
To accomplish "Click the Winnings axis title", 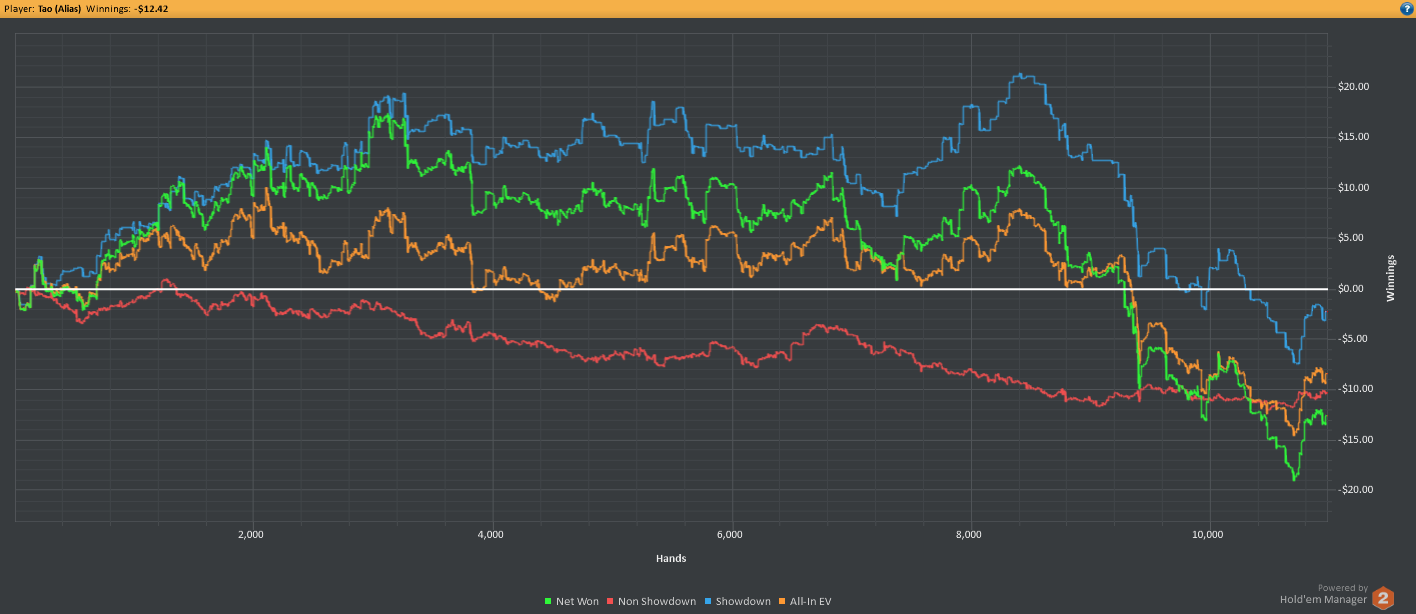I will 1391,278.
